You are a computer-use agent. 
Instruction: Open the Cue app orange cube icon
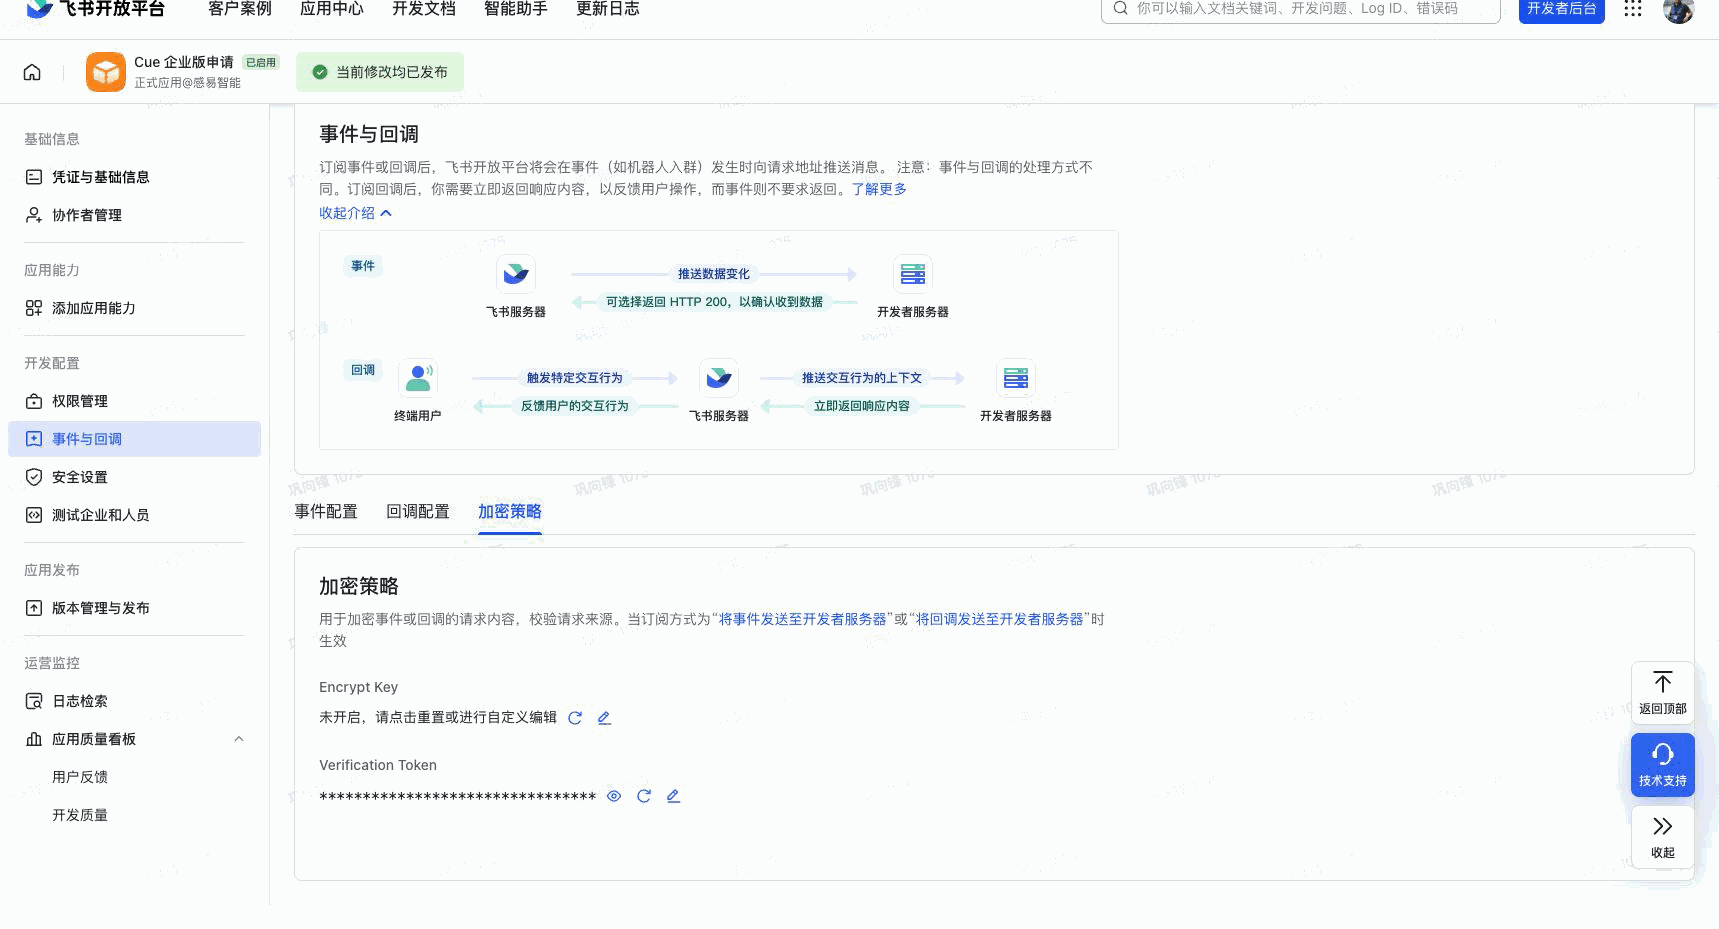106,72
